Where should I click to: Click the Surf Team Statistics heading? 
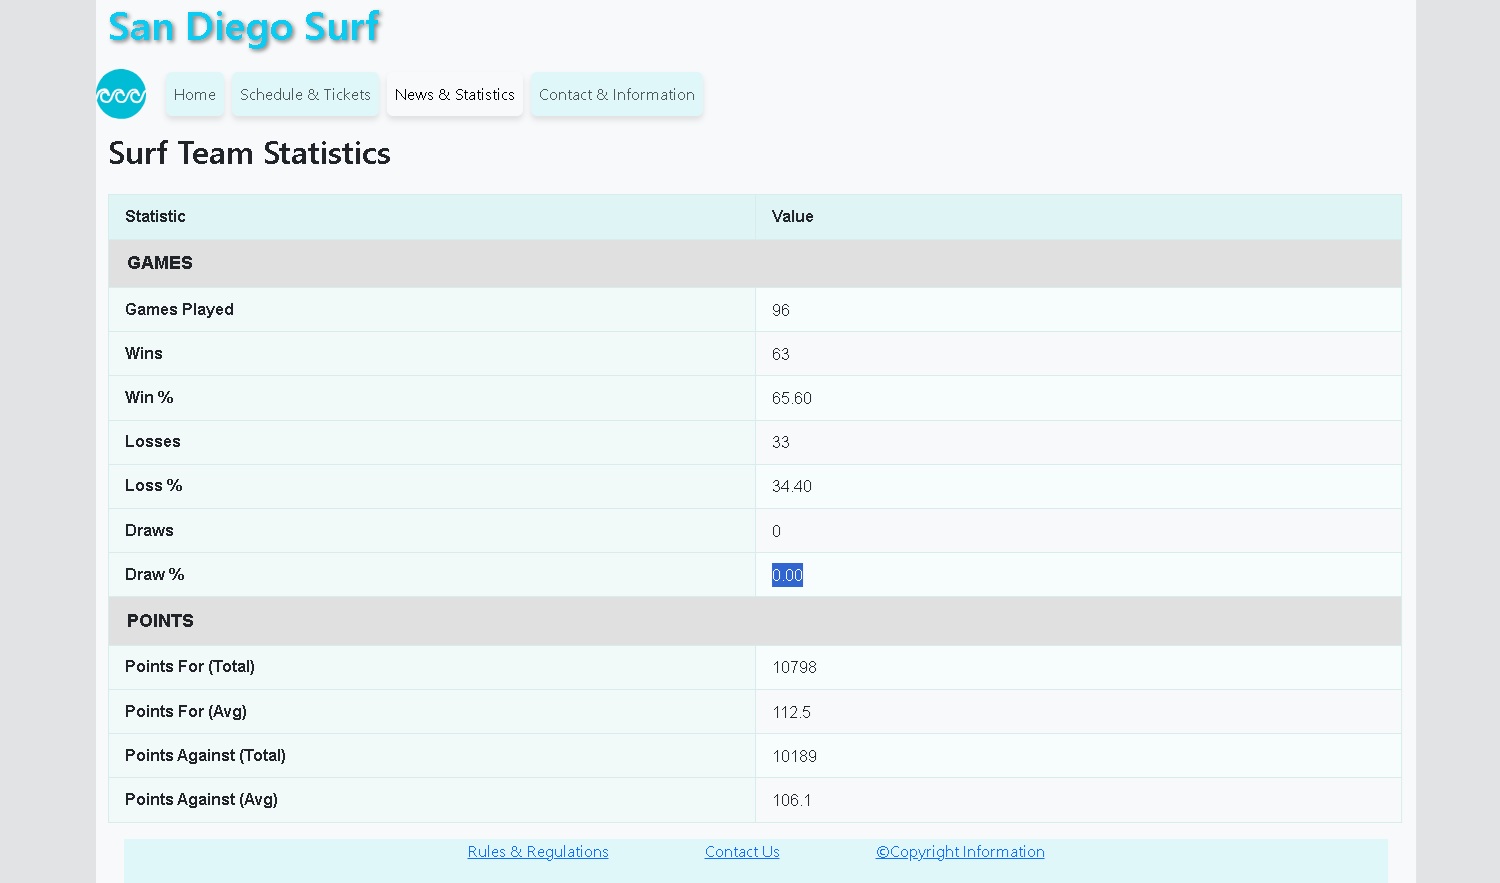click(249, 153)
